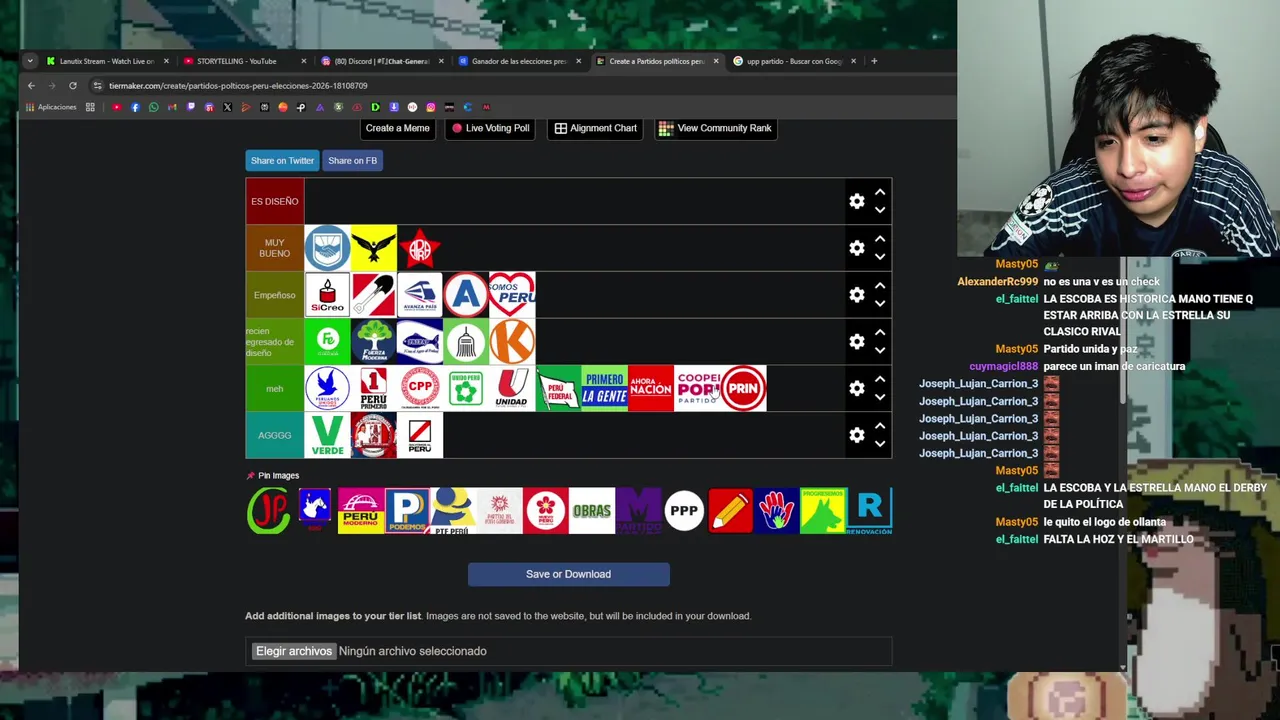Click Save or Download button
The height and width of the screenshot is (720, 1280).
[568, 574]
